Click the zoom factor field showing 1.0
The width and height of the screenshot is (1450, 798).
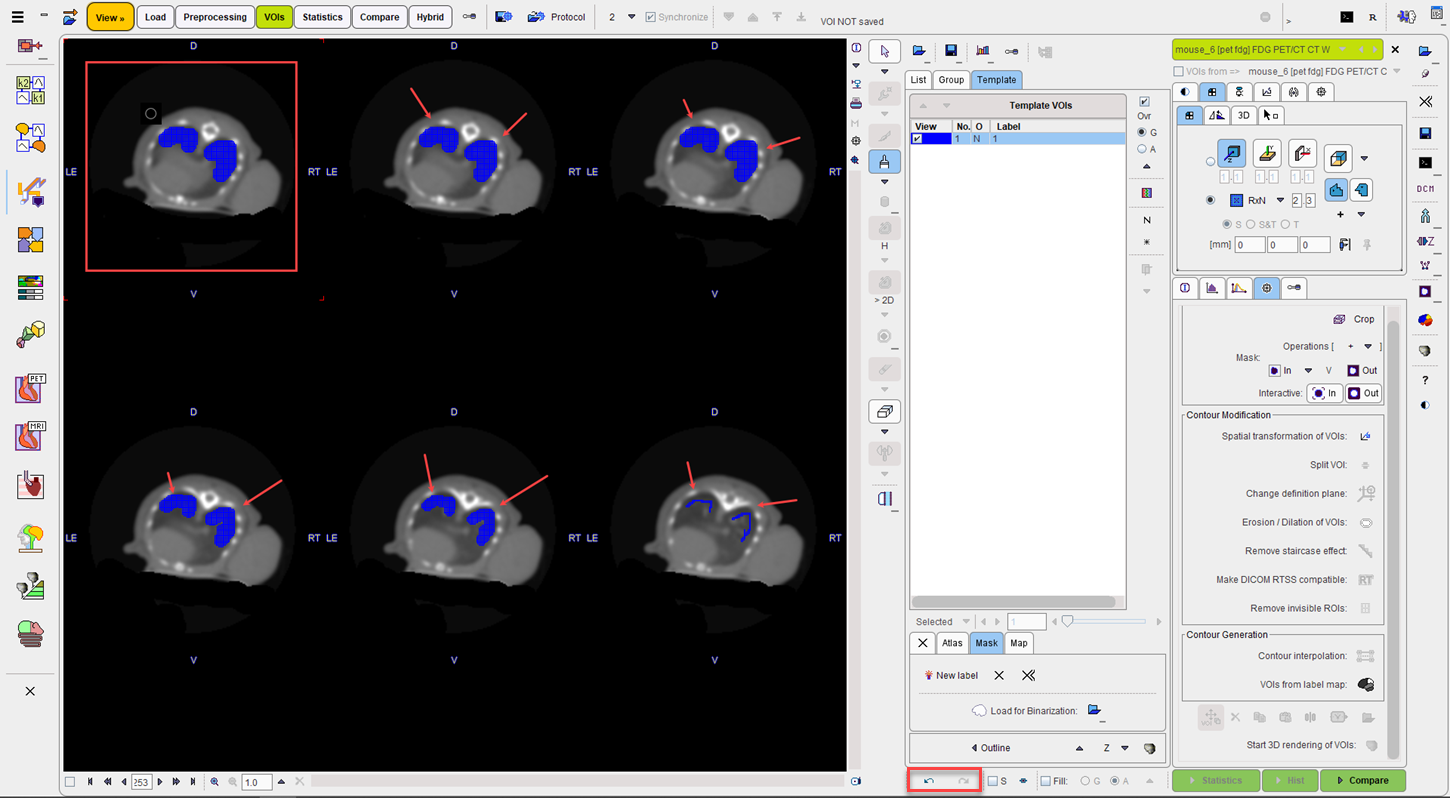[256, 782]
